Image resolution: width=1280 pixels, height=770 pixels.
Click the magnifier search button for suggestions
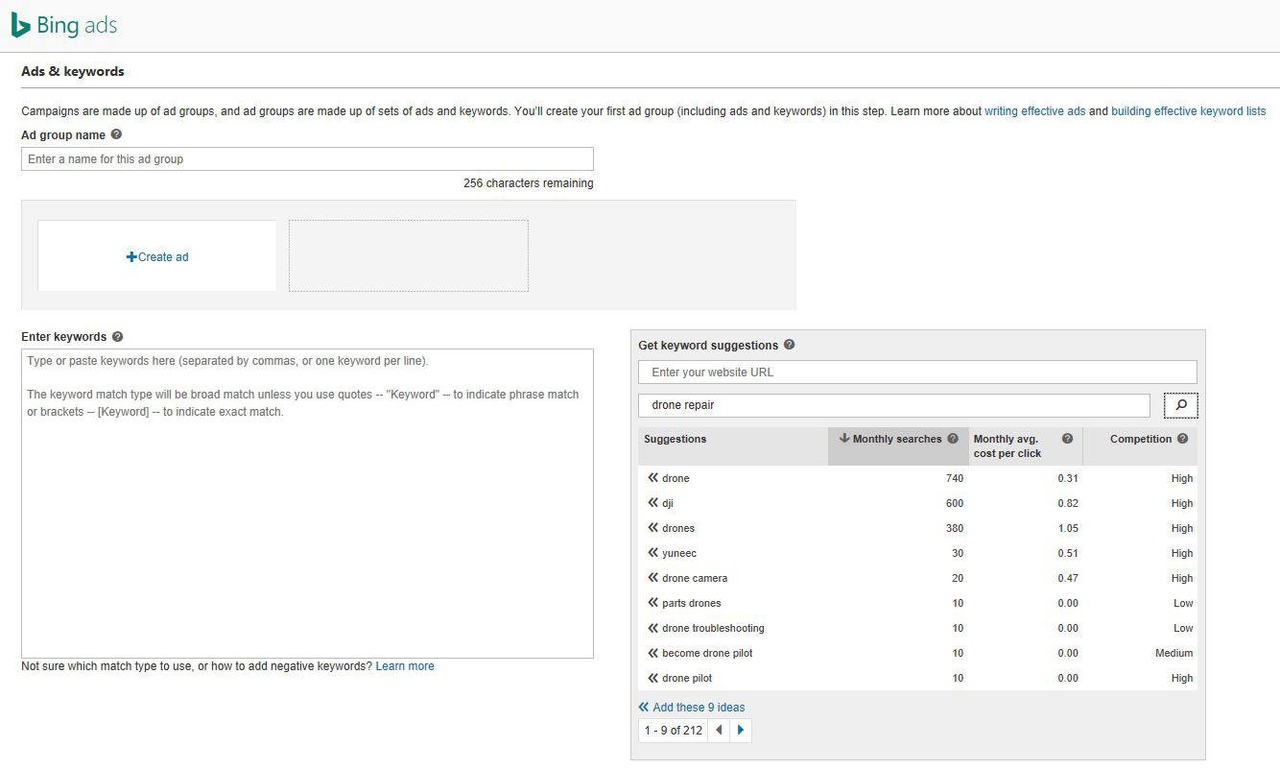(1181, 405)
